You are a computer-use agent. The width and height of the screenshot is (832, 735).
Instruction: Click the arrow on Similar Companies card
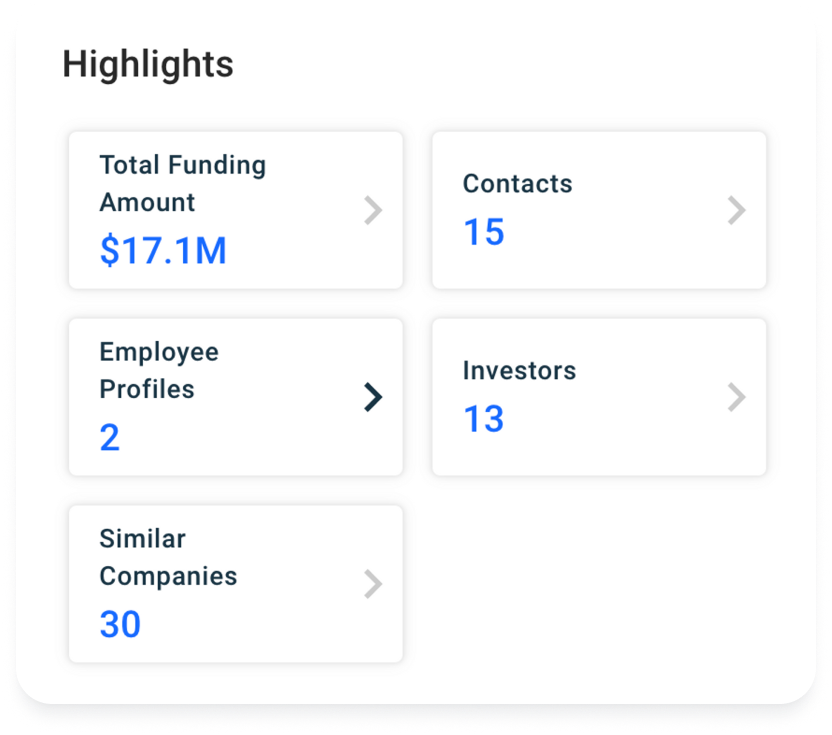click(x=373, y=584)
